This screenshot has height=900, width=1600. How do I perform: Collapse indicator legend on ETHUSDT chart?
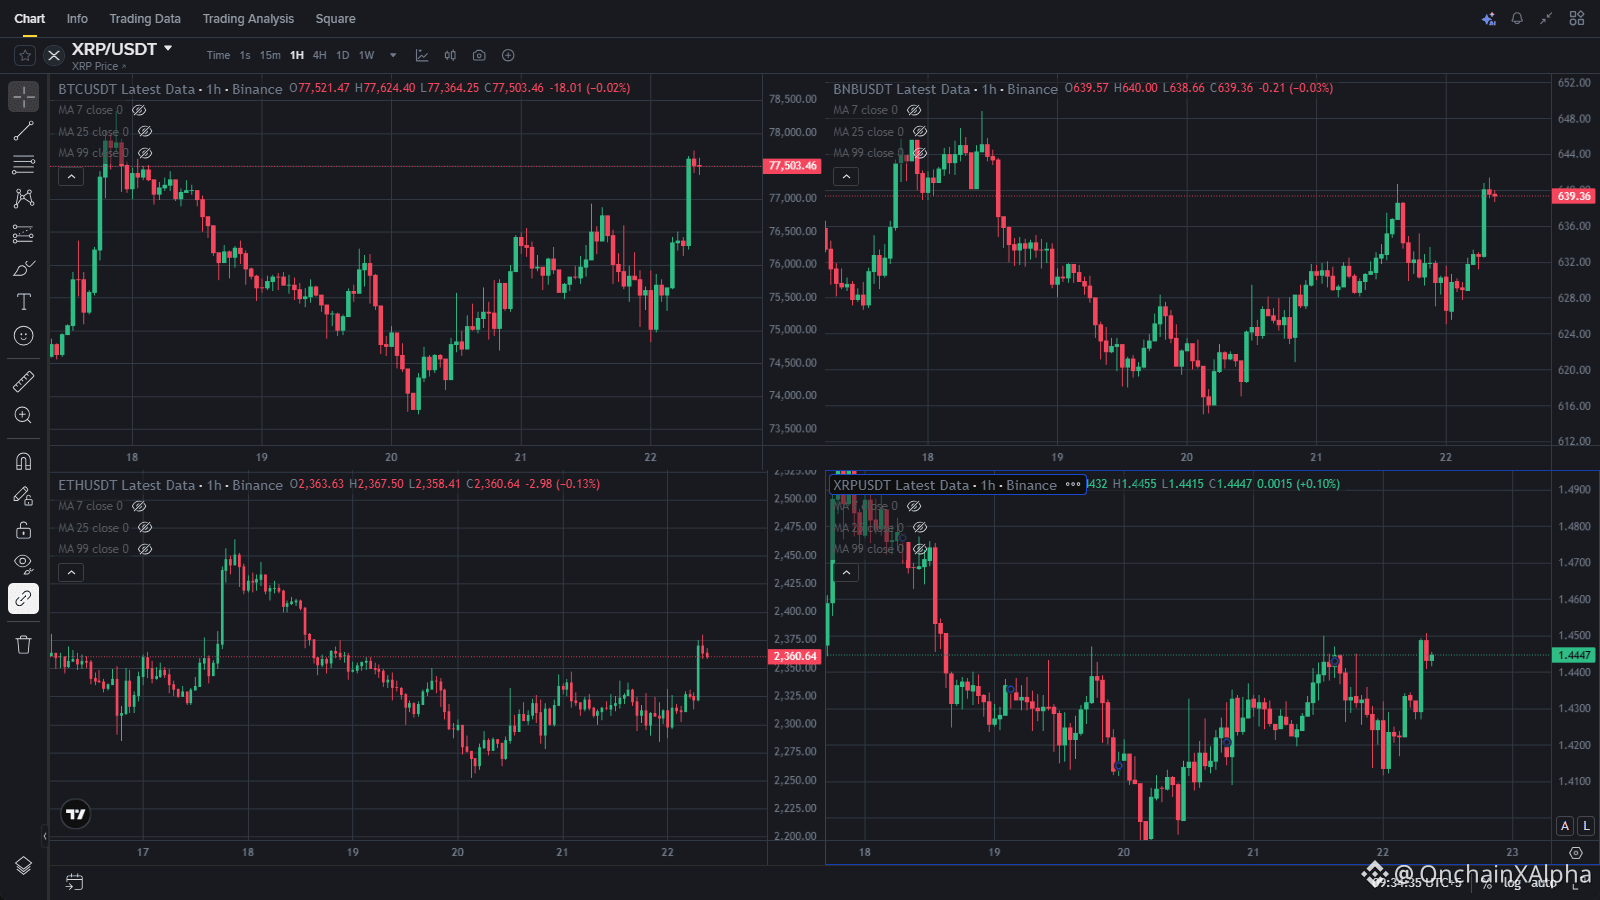[x=71, y=573]
